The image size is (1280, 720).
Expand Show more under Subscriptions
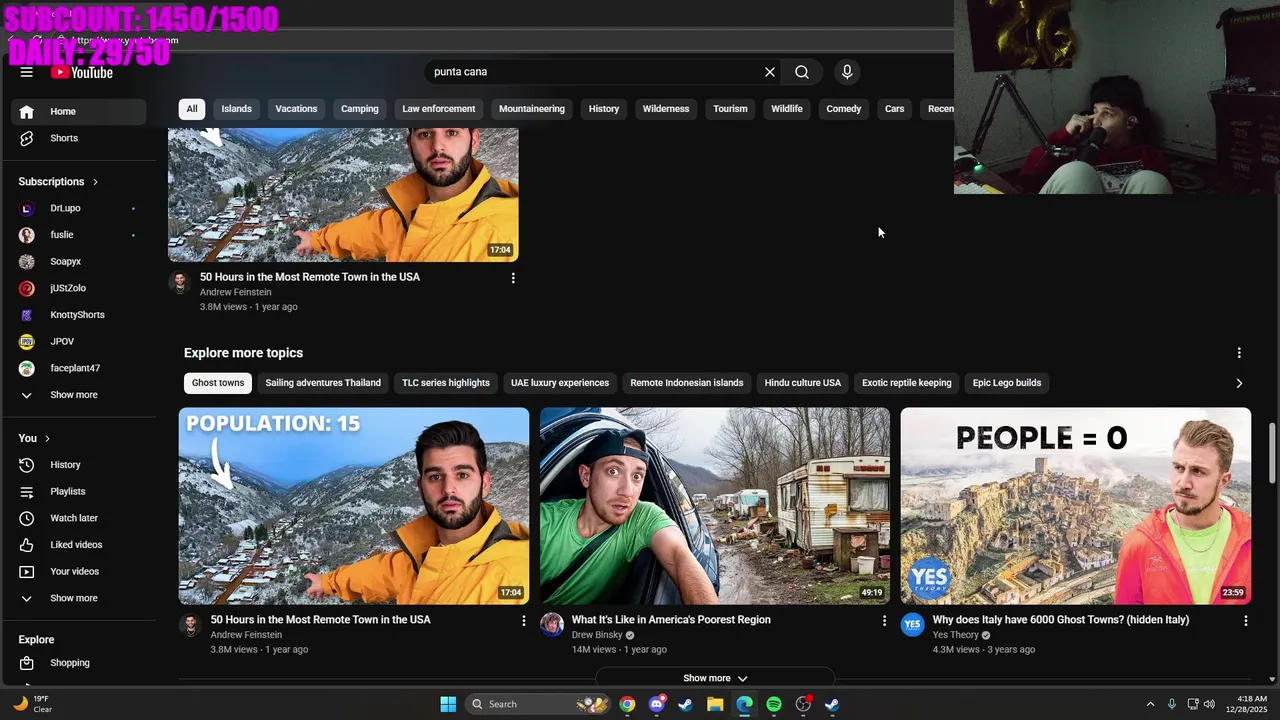coord(79,395)
